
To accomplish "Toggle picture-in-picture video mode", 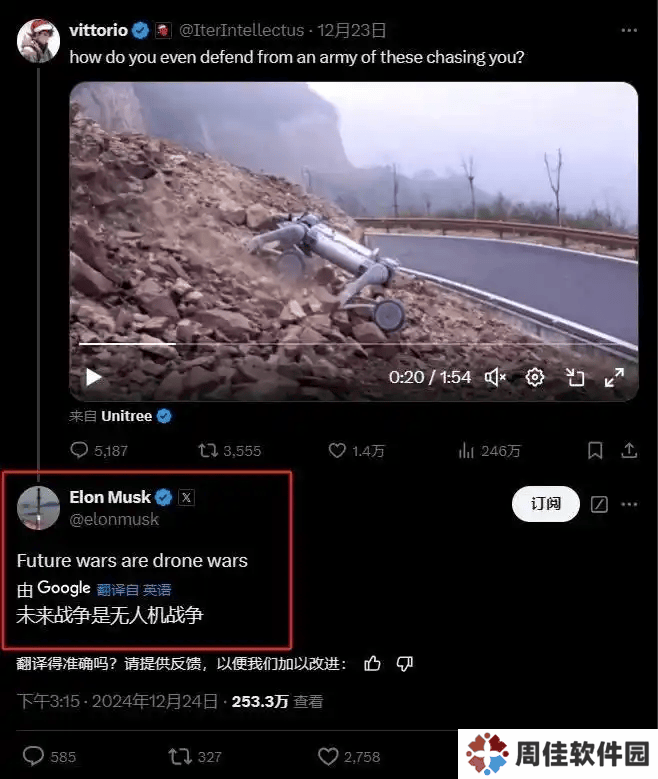I will pyautogui.click(x=575, y=378).
